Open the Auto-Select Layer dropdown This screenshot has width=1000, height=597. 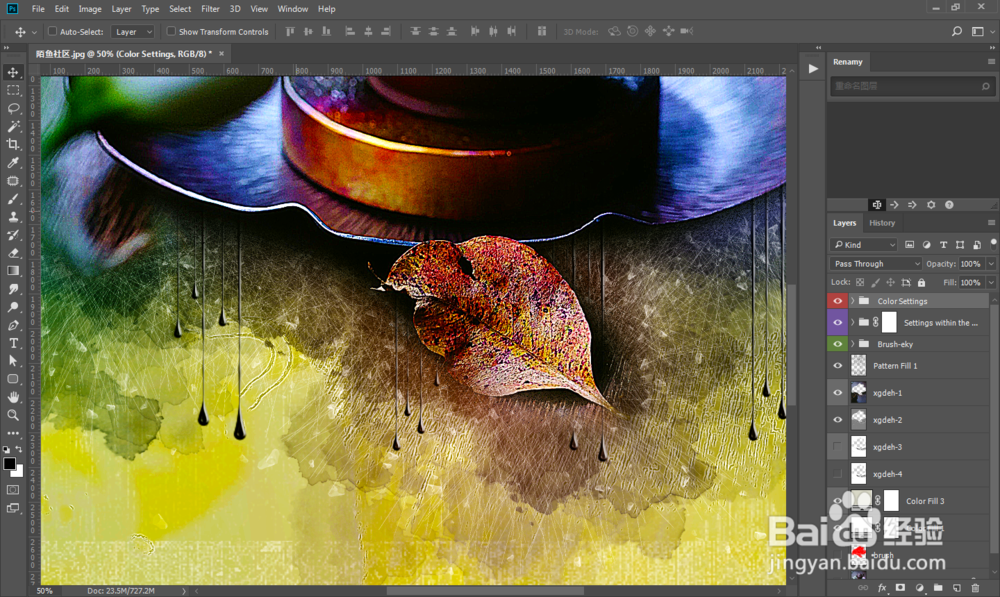pos(133,32)
